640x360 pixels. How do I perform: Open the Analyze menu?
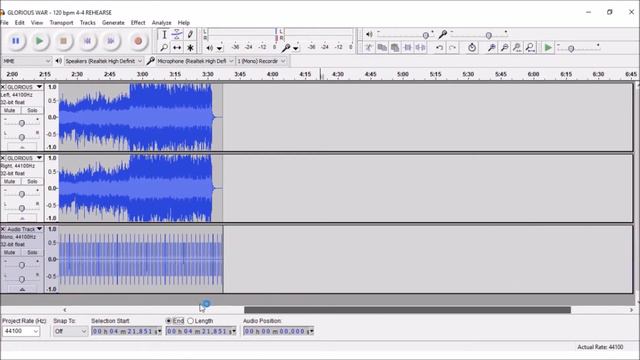pos(161,22)
